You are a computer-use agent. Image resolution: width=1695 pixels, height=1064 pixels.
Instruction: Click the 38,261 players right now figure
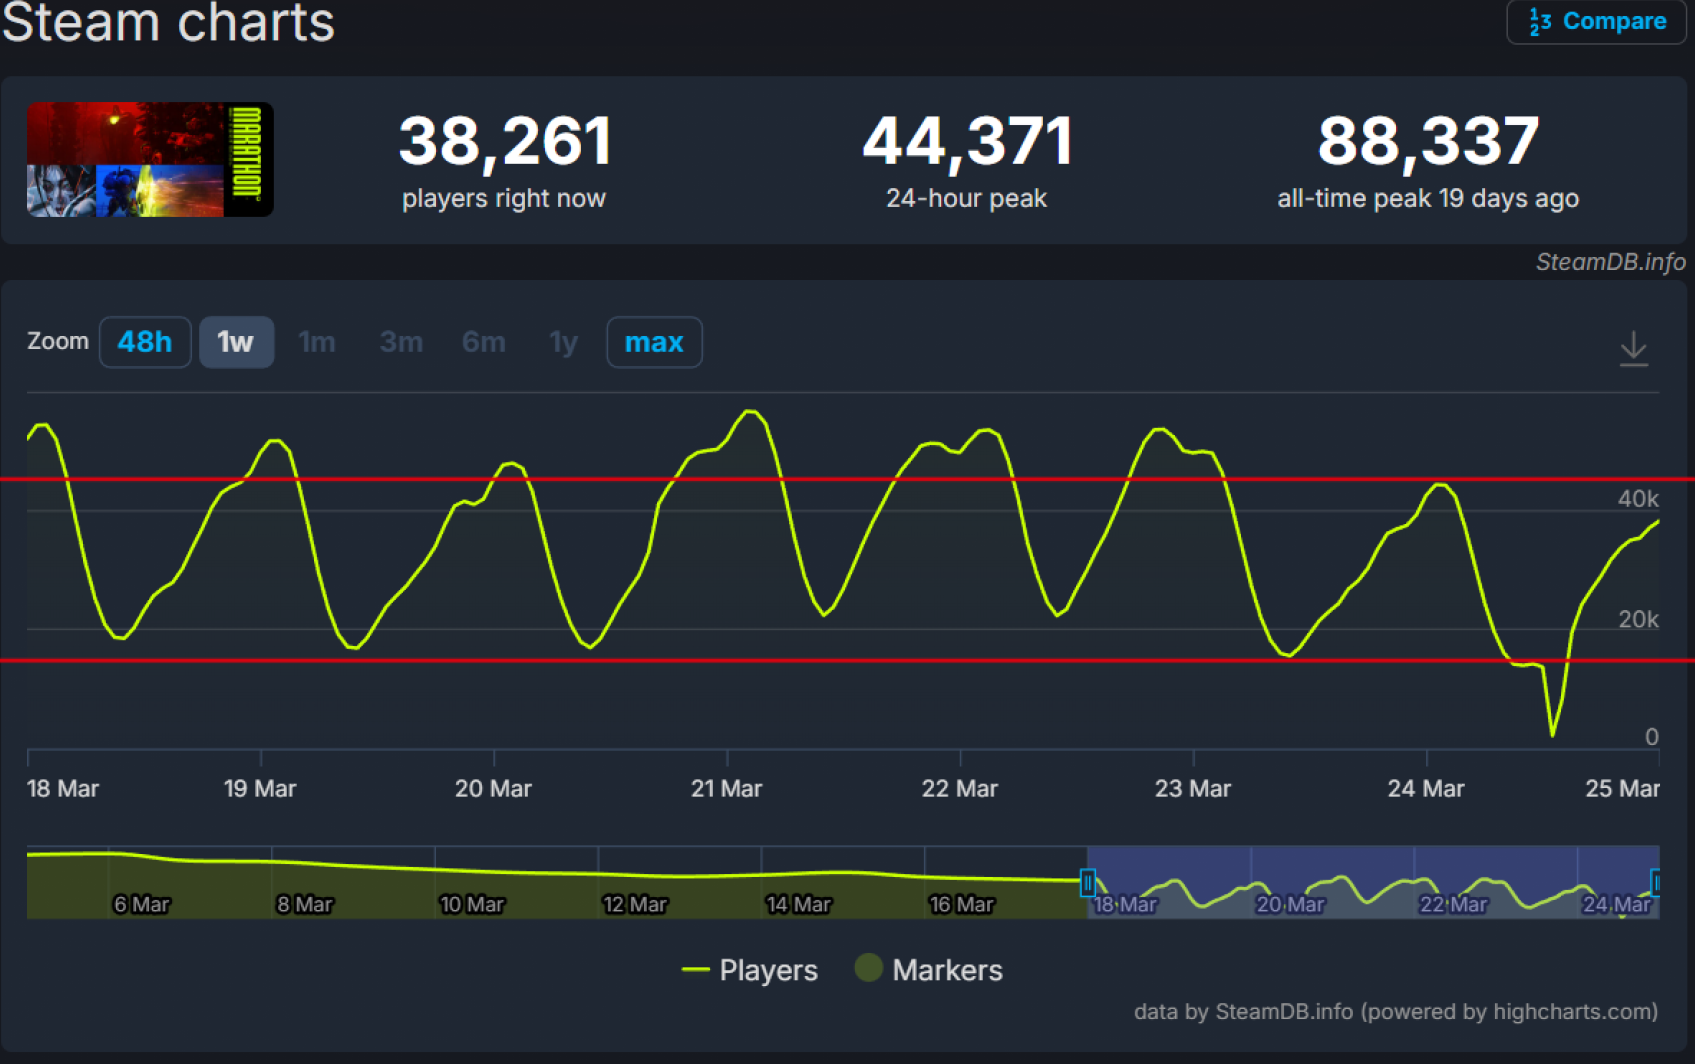click(504, 141)
